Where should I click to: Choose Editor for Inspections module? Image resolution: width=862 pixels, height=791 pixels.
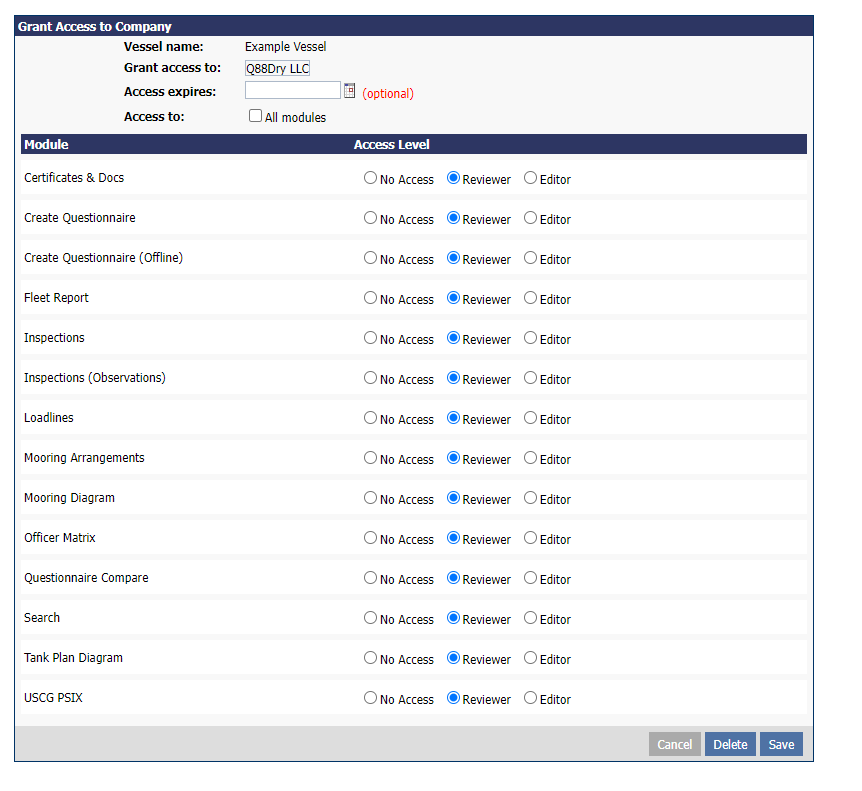(530, 338)
